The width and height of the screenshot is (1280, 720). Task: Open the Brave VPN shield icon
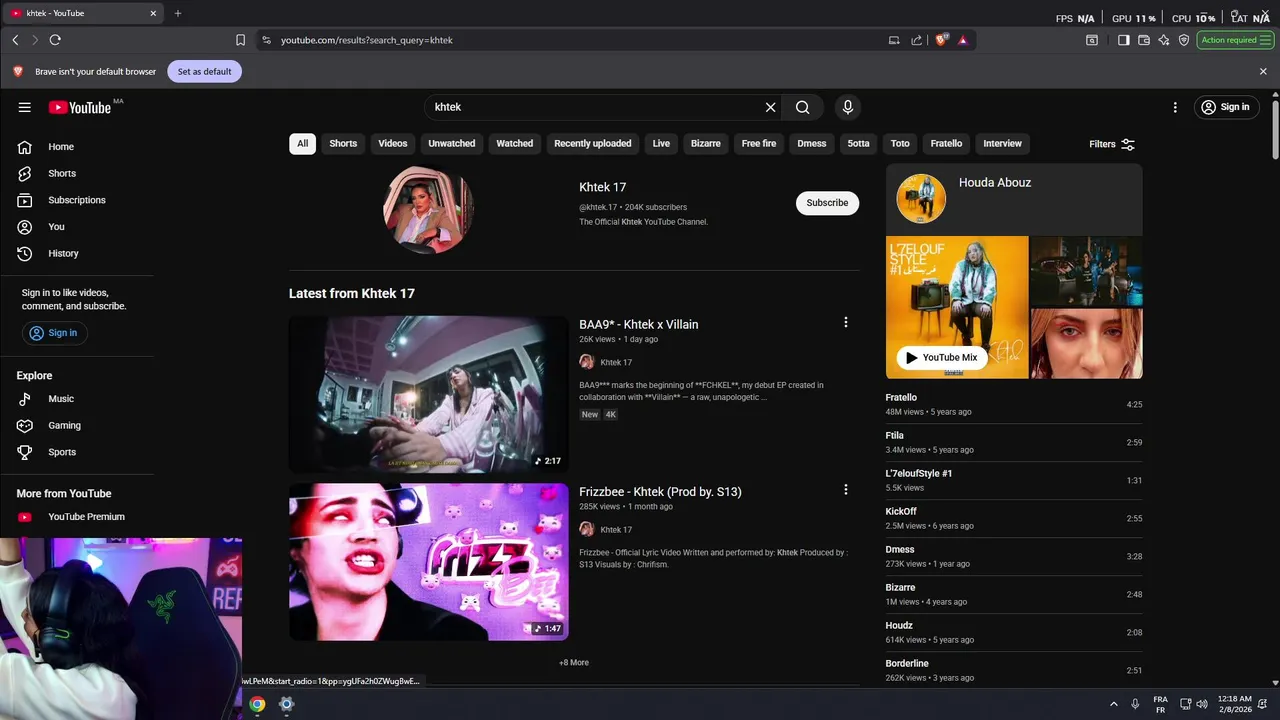tap(1184, 40)
